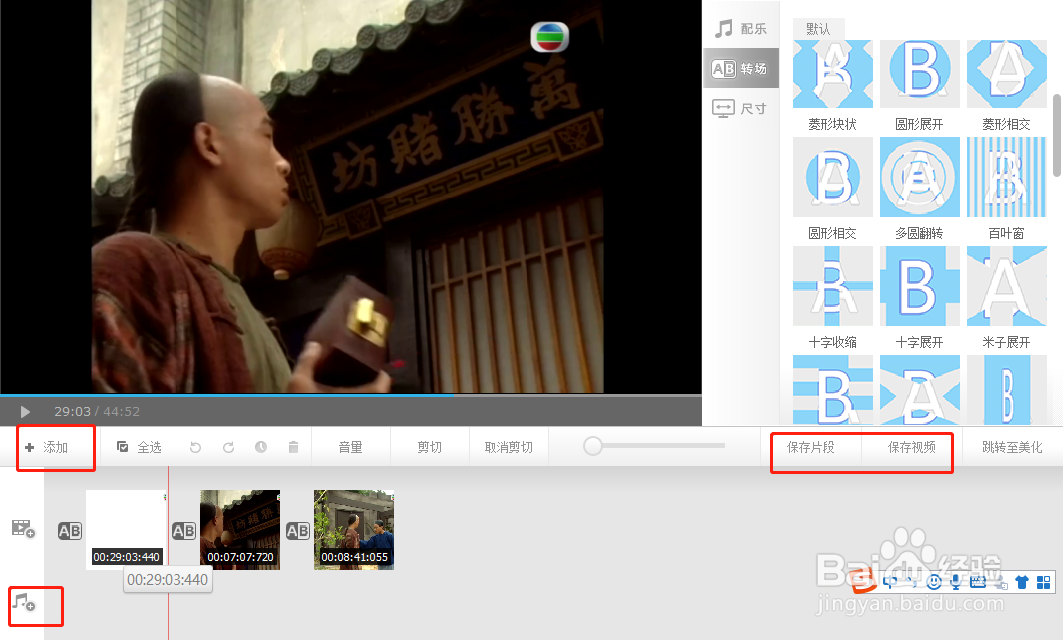
Task: Select the 默认 category tab
Action: tap(818, 28)
